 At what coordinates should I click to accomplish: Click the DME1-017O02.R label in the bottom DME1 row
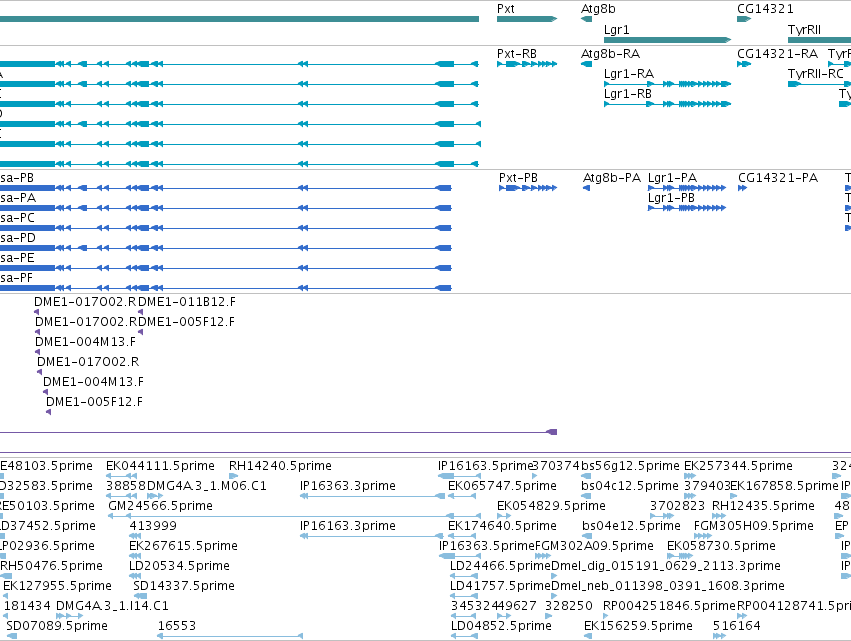(x=88, y=361)
